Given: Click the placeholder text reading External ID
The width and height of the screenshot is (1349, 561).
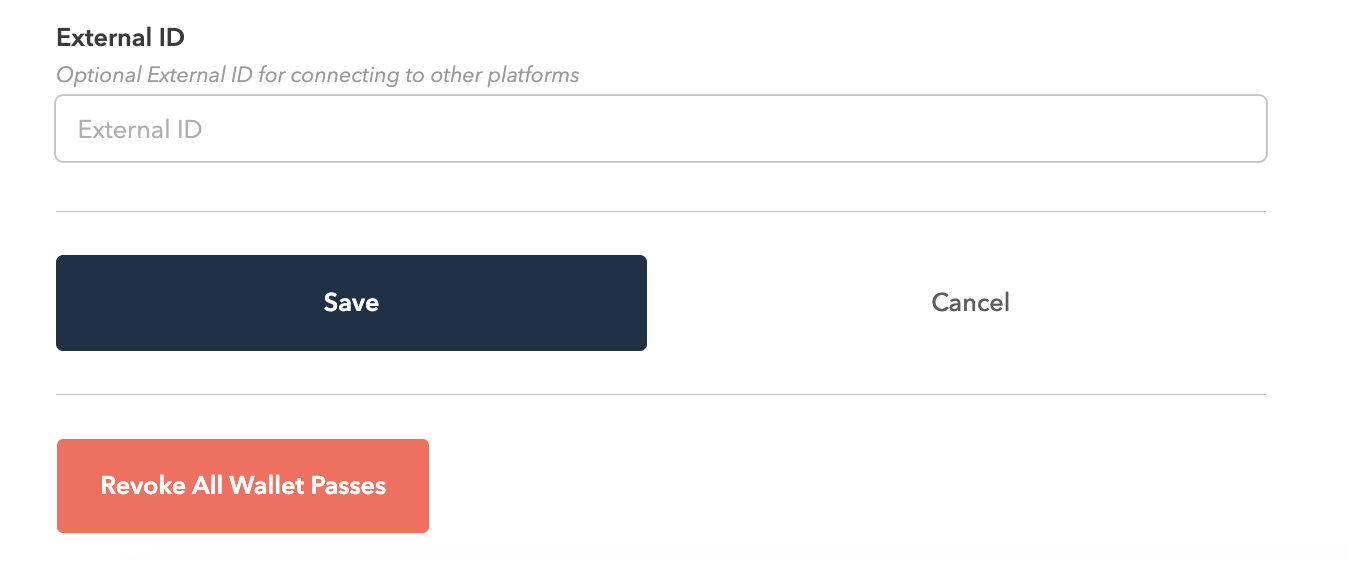Looking at the screenshot, I should (140, 130).
